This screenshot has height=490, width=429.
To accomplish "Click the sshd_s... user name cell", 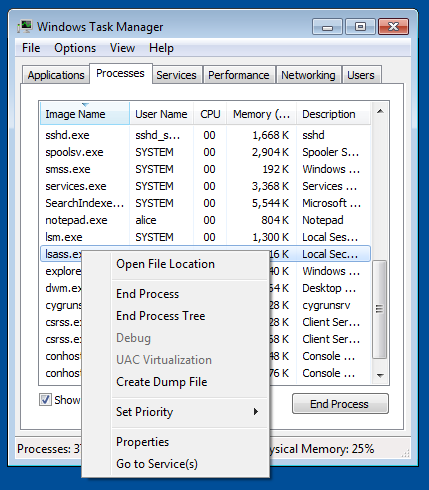I will (157, 135).
